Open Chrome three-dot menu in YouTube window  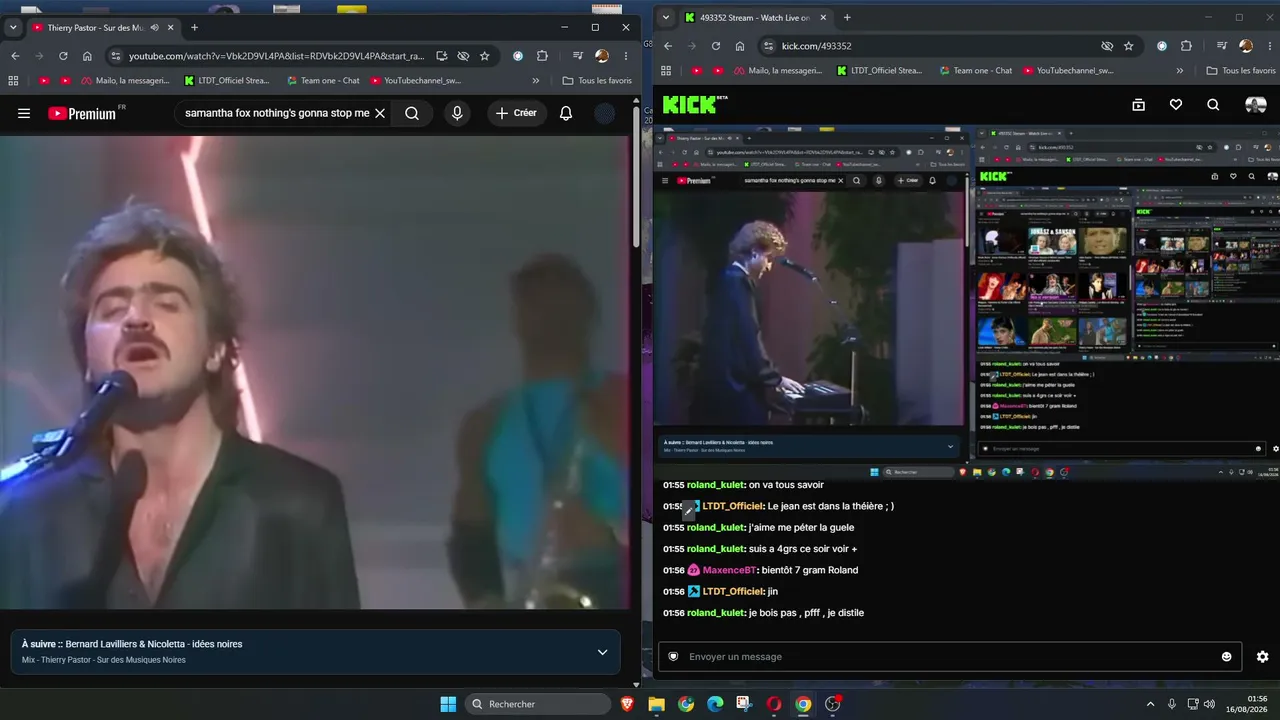click(626, 56)
